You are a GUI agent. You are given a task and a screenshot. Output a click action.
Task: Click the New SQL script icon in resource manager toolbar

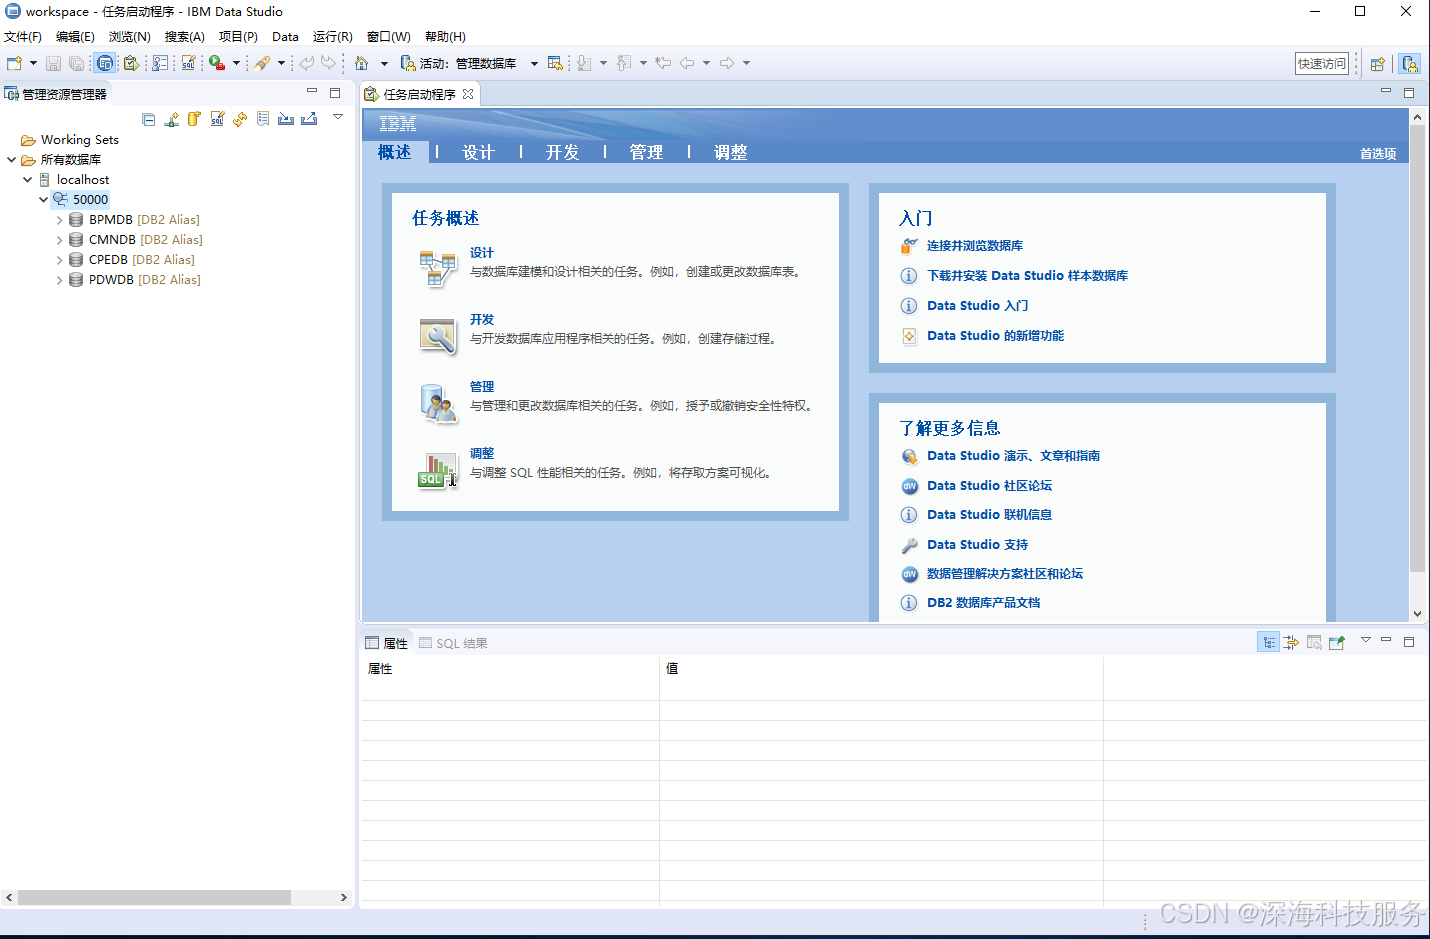point(217,119)
